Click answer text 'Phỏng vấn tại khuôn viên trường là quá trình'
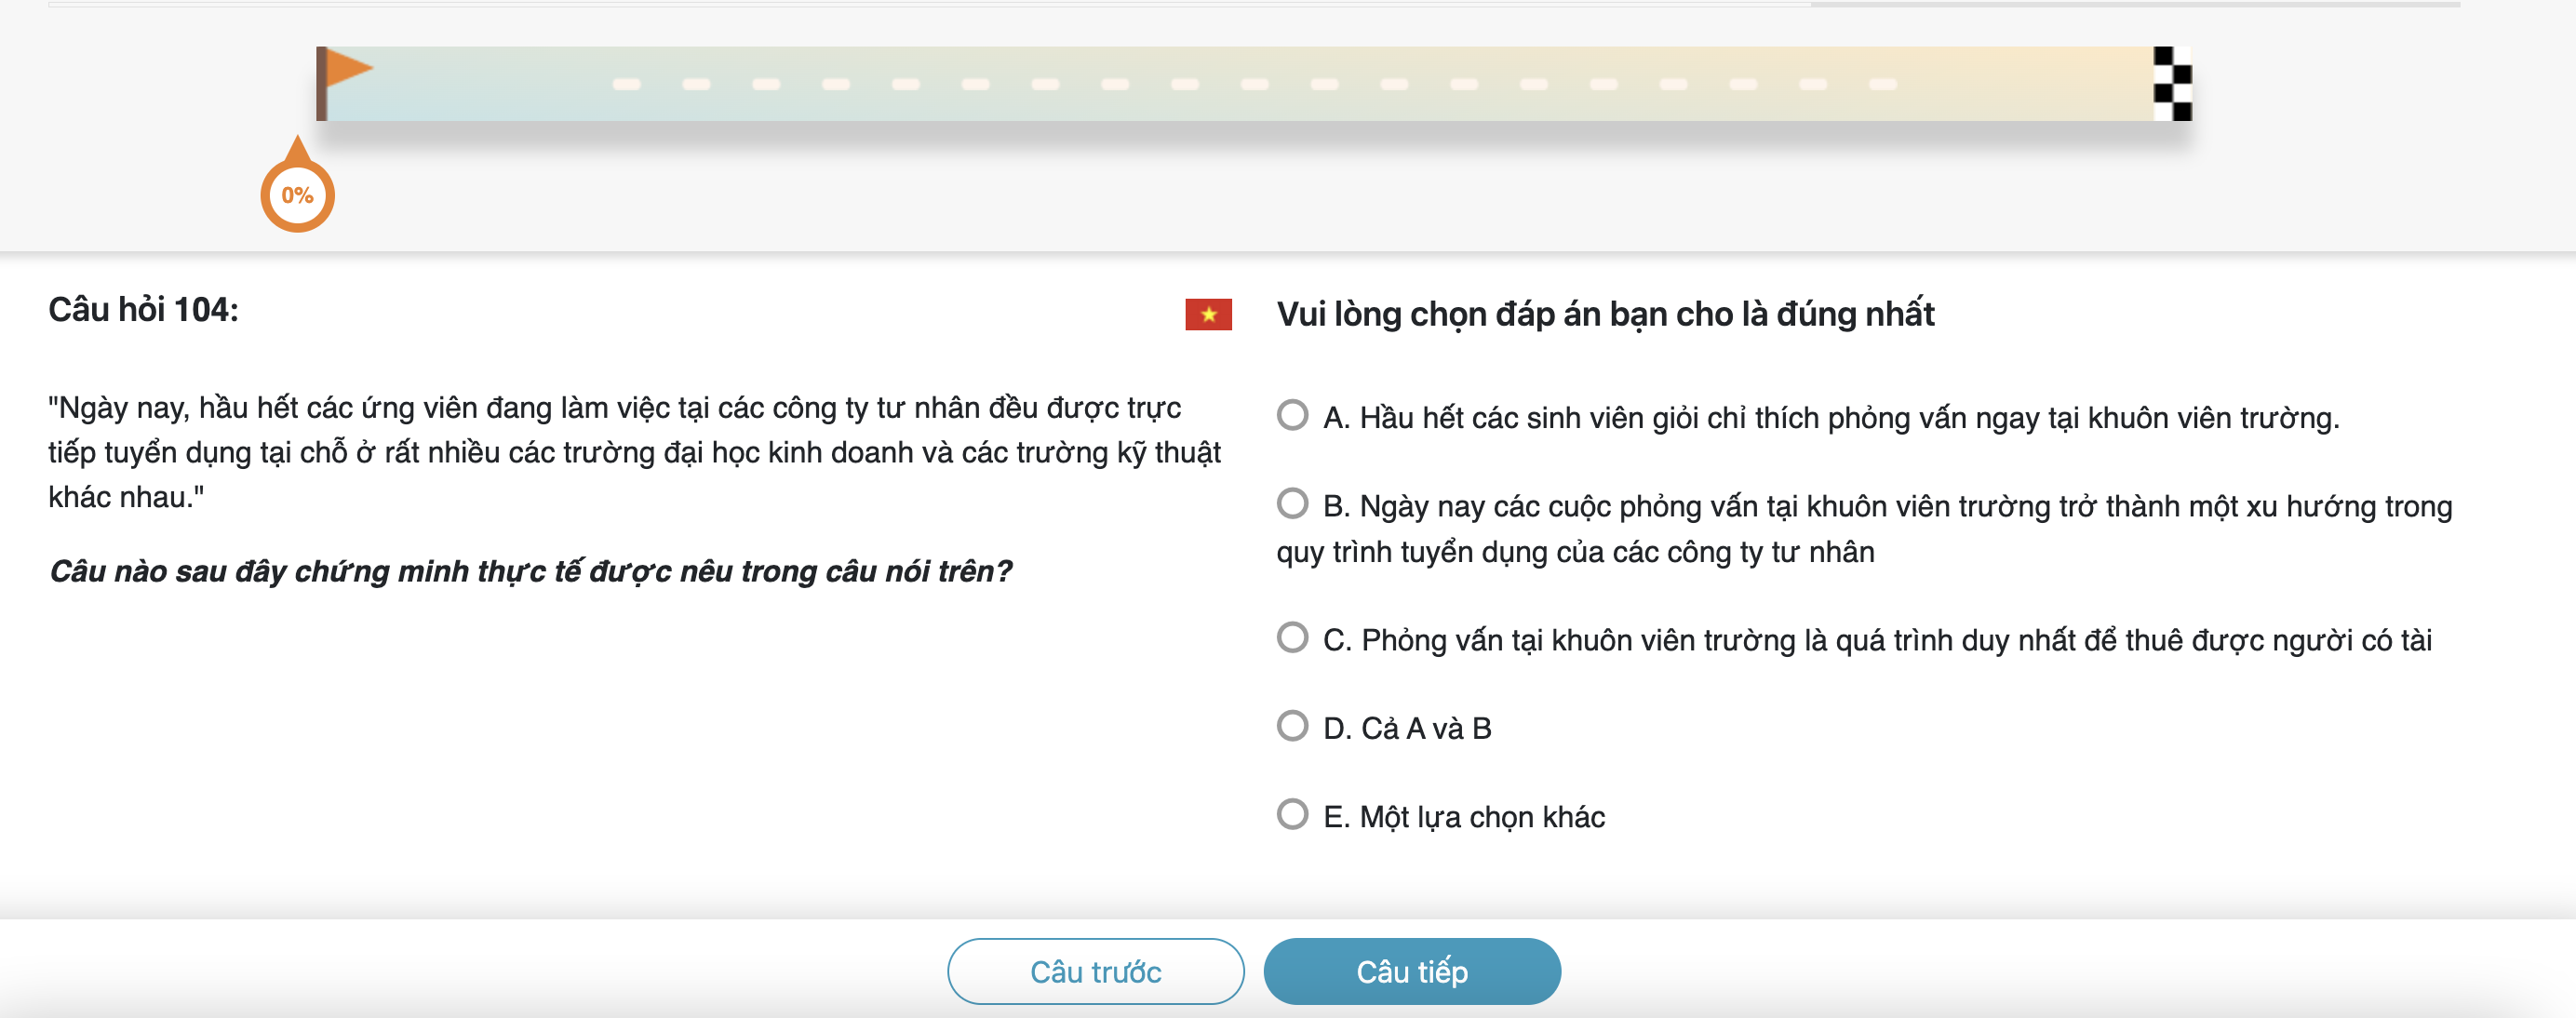Image resolution: width=2576 pixels, height=1018 pixels. [x=1876, y=640]
